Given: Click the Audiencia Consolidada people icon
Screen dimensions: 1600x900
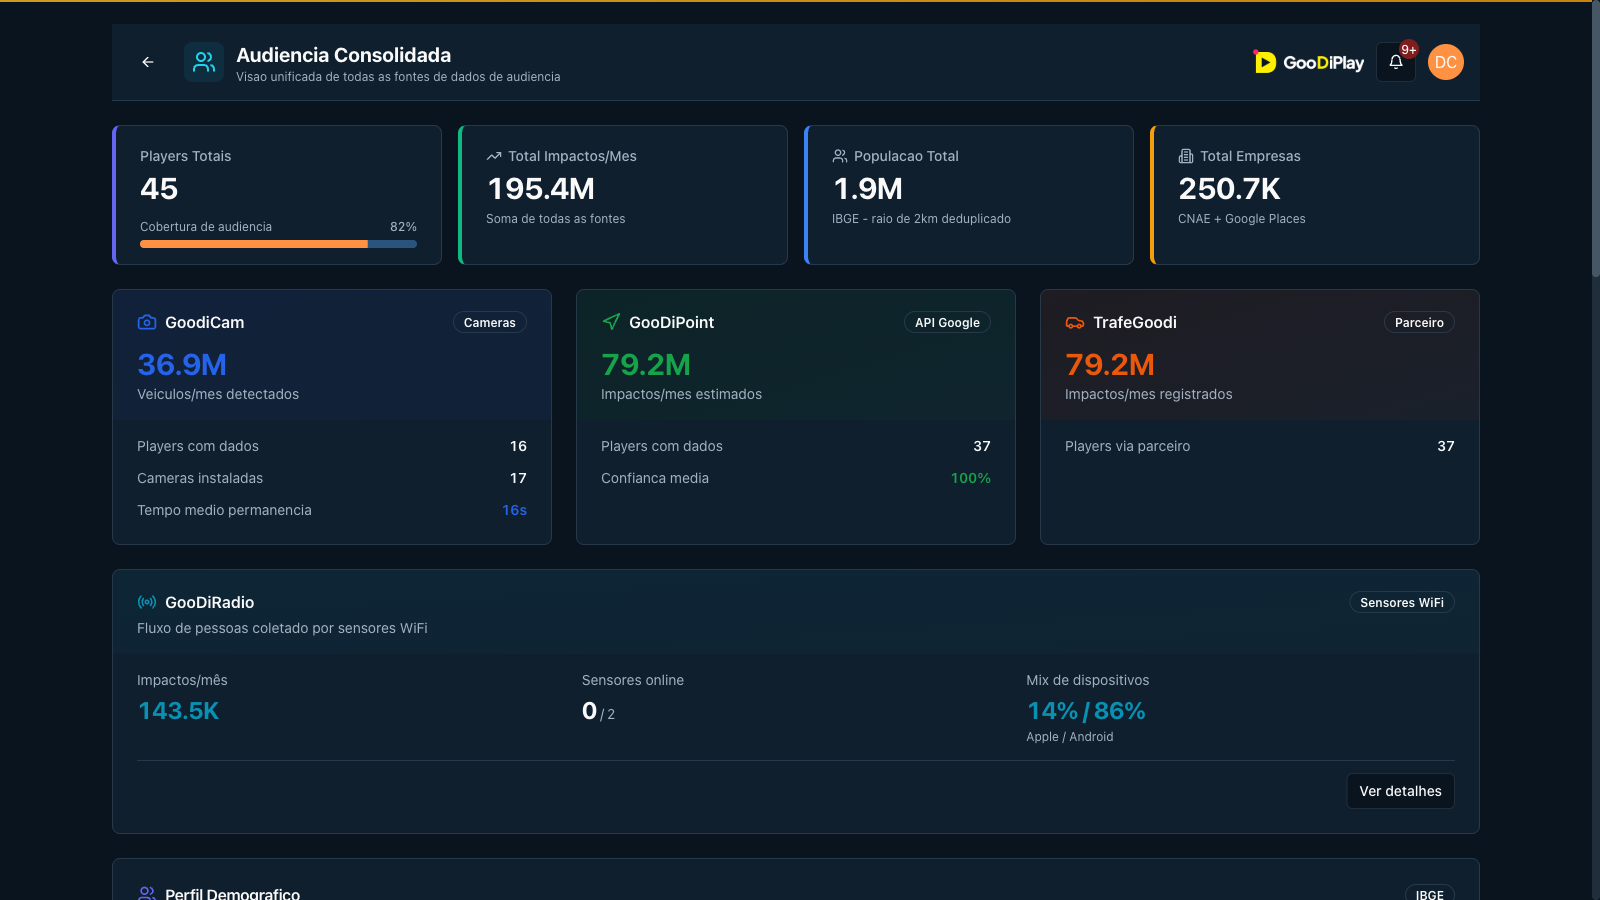Looking at the screenshot, I should (x=204, y=62).
